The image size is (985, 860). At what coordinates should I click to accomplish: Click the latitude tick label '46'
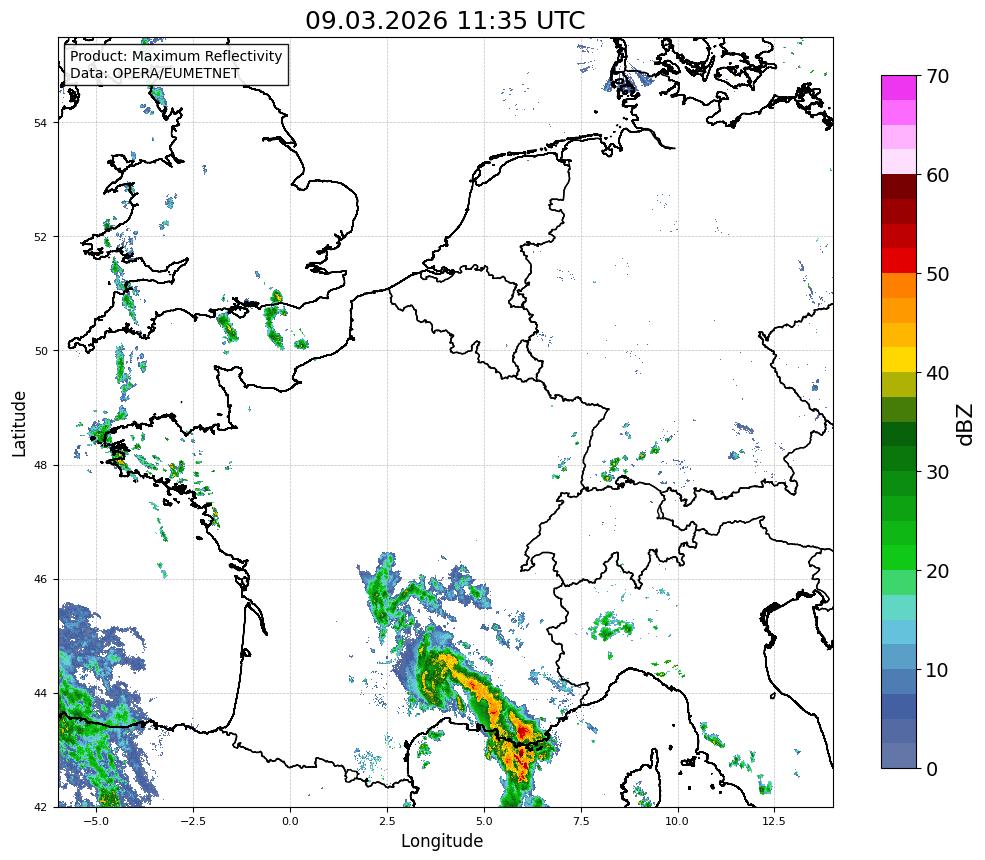coord(40,579)
